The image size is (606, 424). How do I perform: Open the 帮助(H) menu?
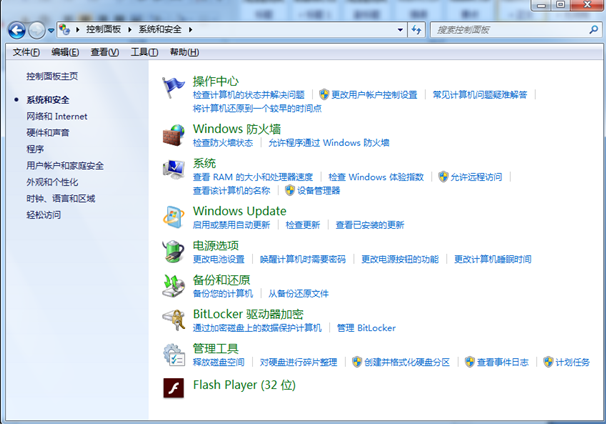[184, 52]
